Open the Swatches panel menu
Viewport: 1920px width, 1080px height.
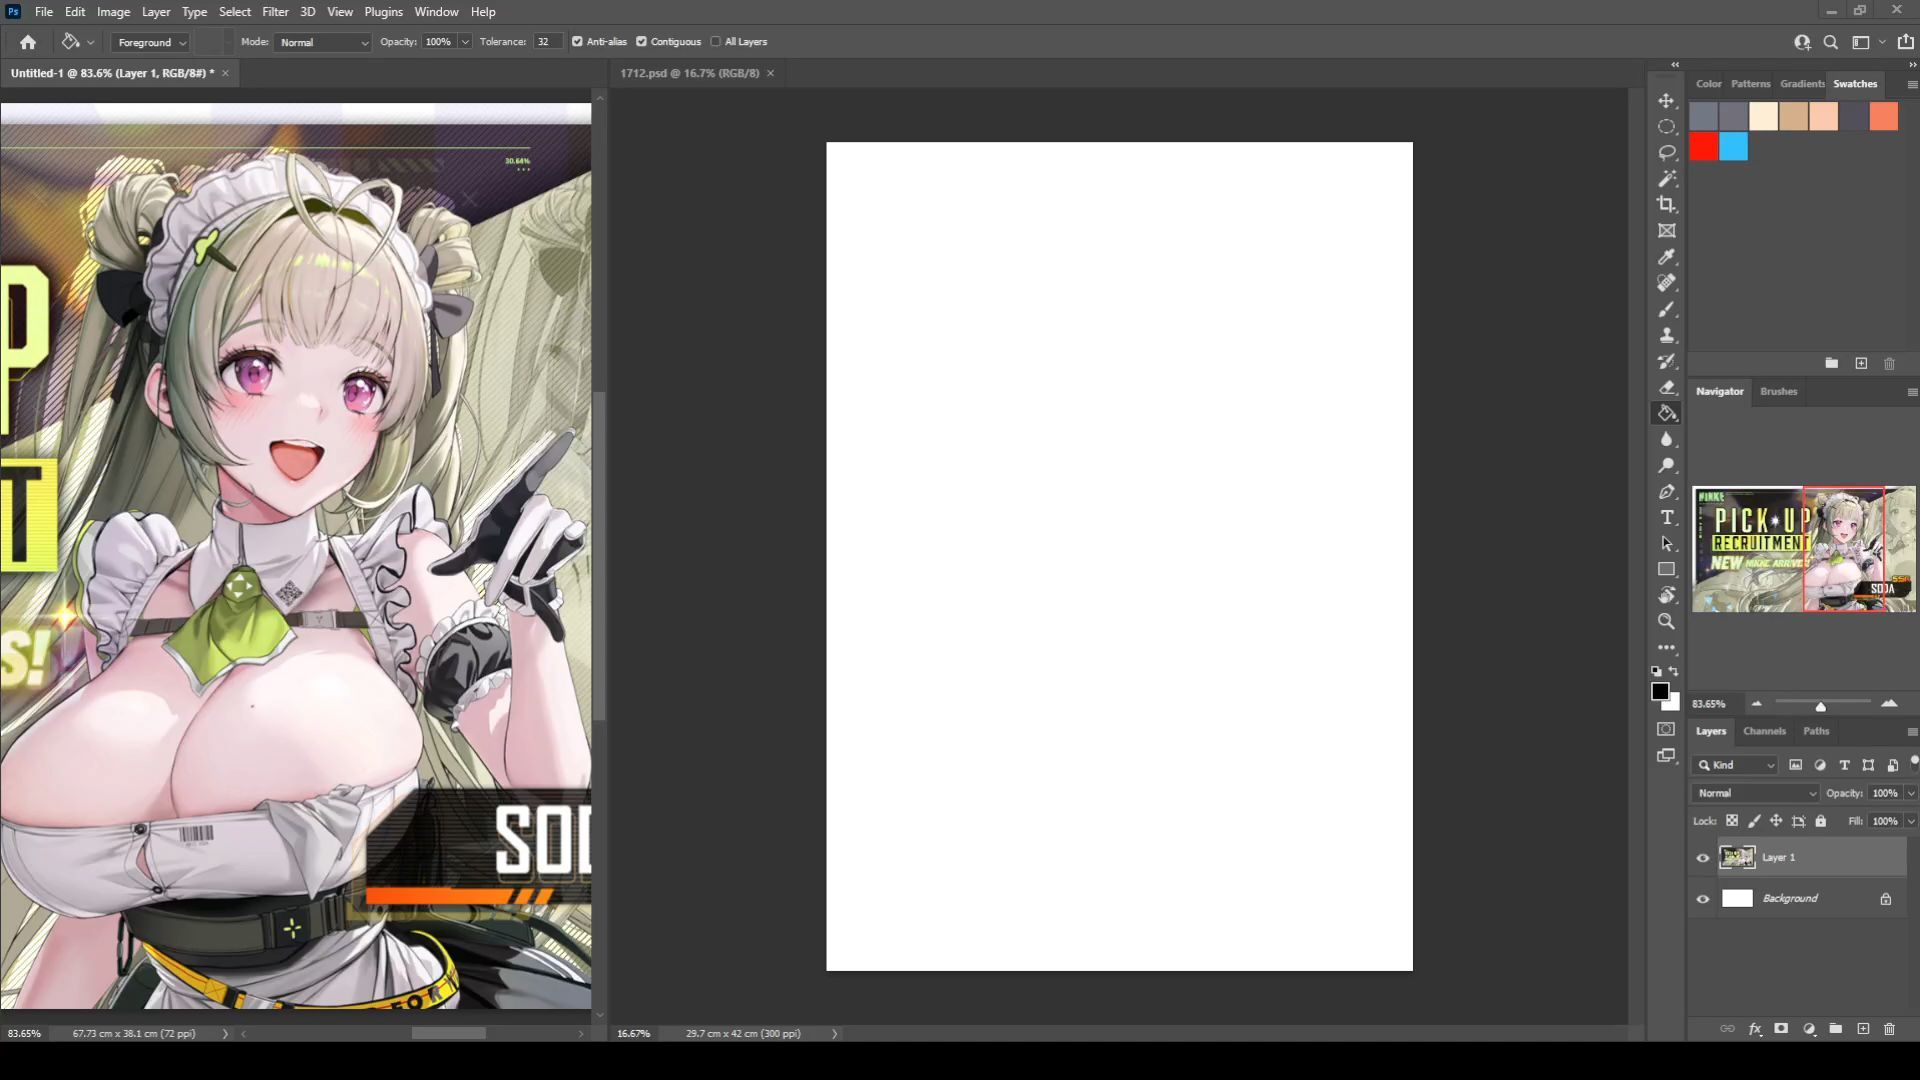pos(1912,85)
